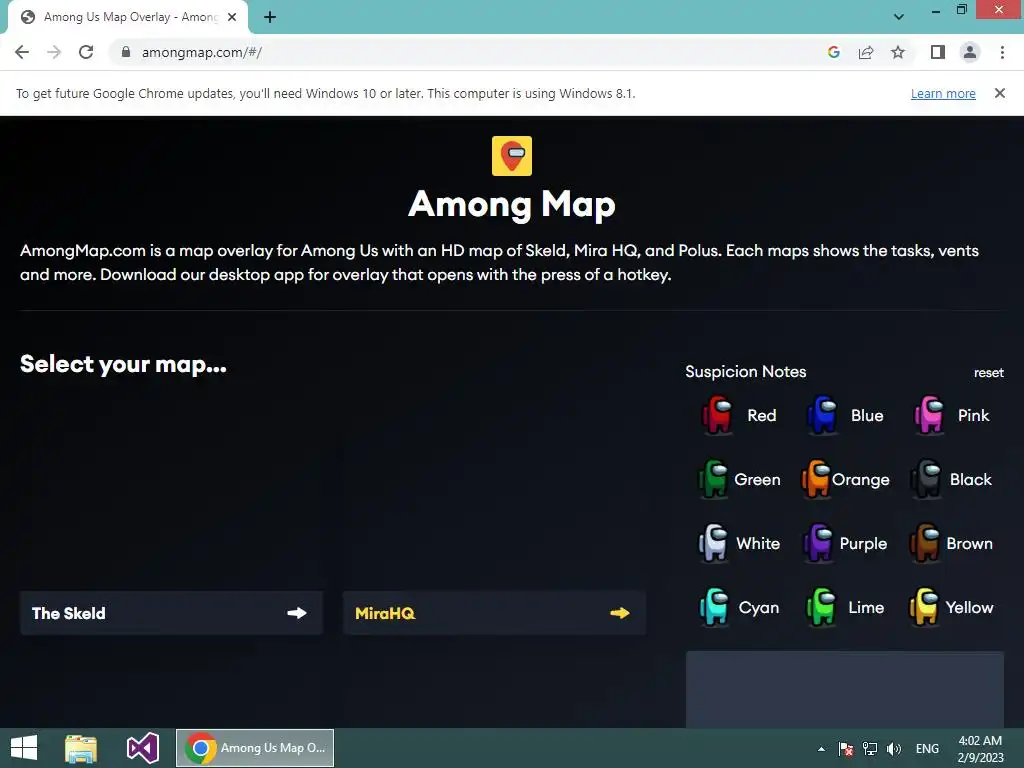Mark the Red crewmate as suspicious

pyautogui.click(x=717, y=415)
